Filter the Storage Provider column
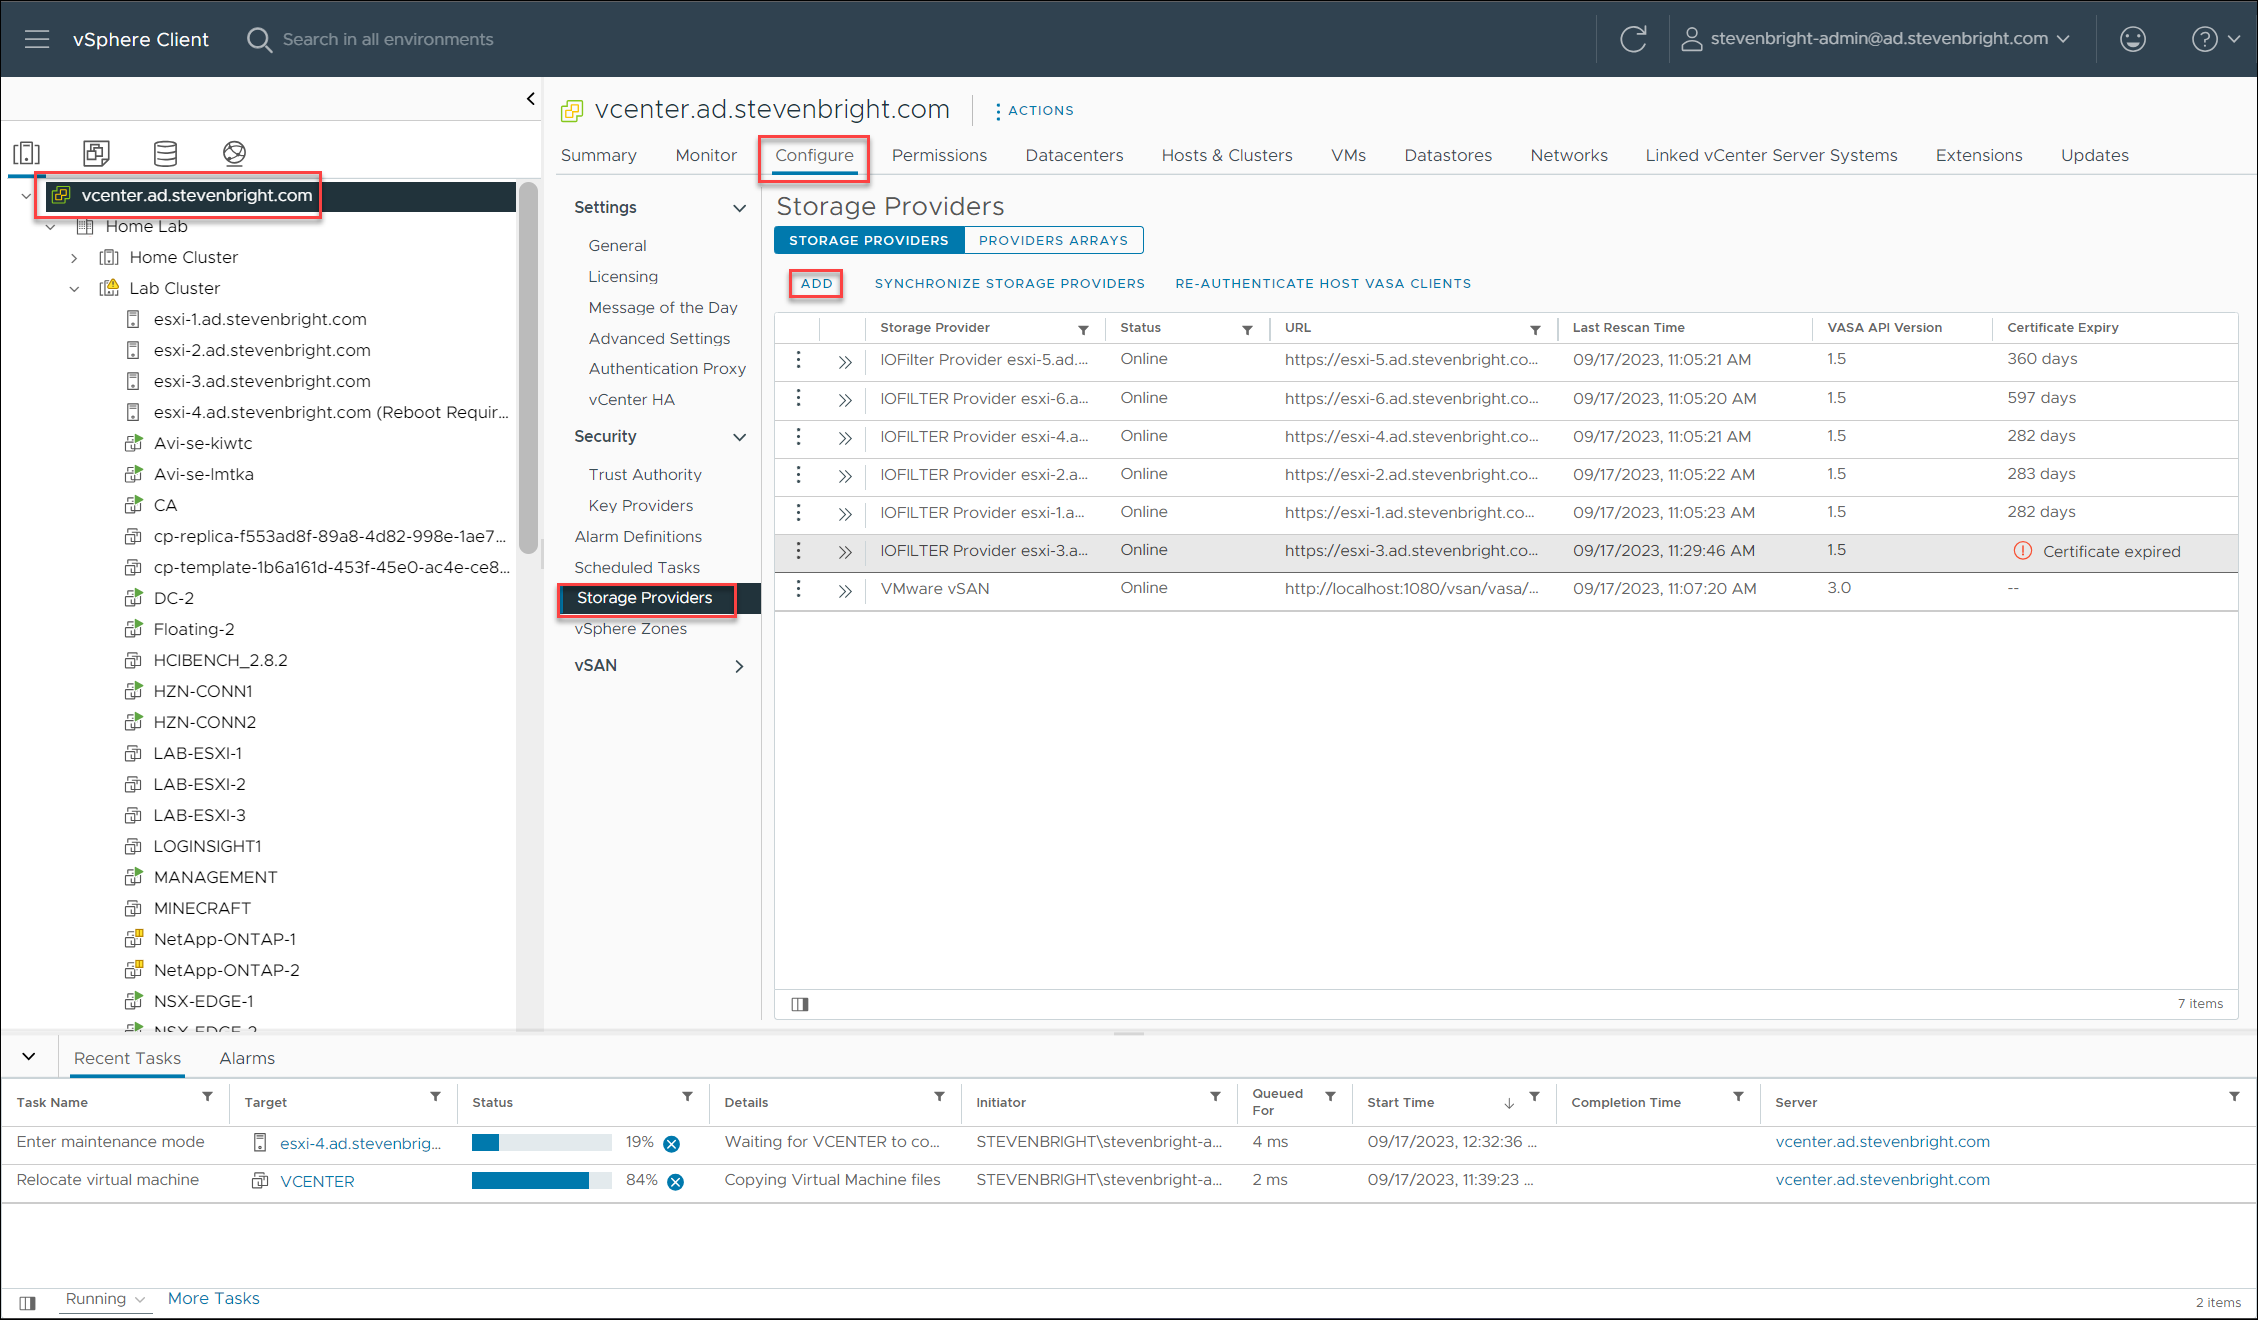This screenshot has width=2258, height=1320. (x=1083, y=329)
